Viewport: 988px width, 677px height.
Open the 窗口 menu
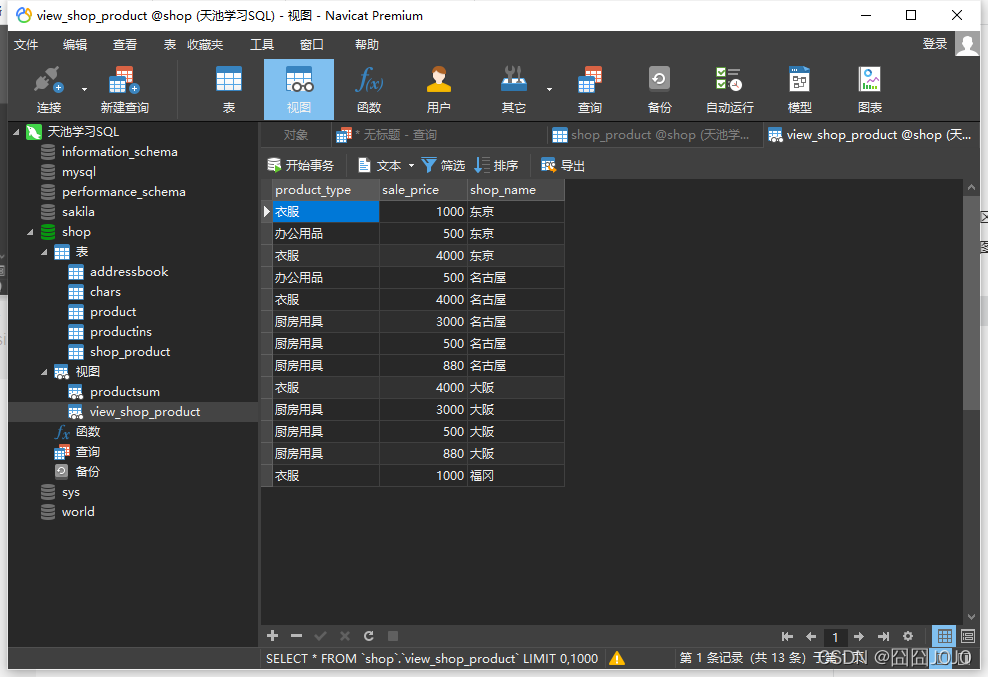[x=311, y=45]
